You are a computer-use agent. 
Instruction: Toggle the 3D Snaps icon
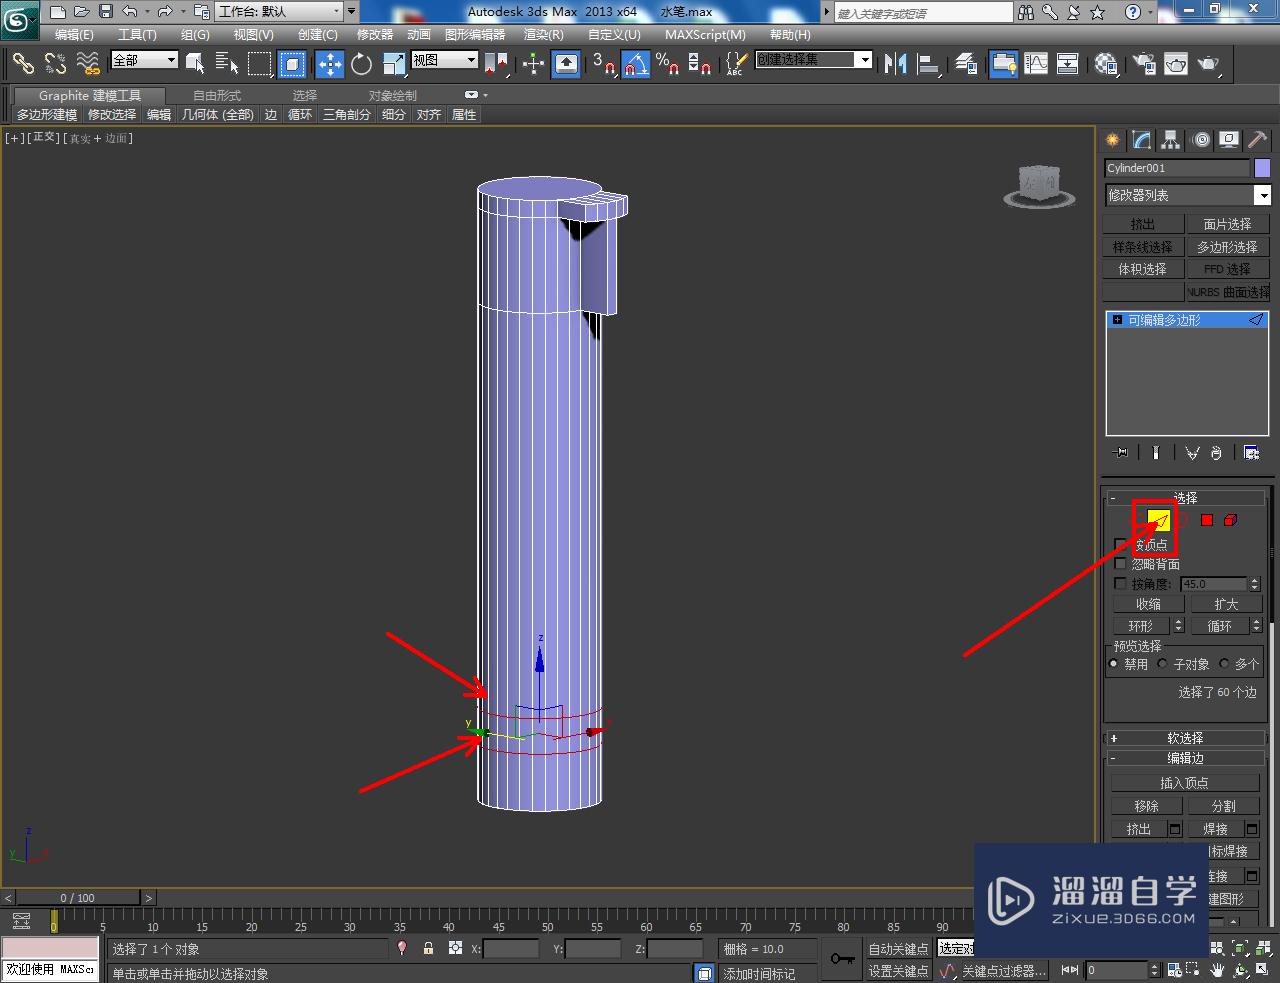pos(604,64)
